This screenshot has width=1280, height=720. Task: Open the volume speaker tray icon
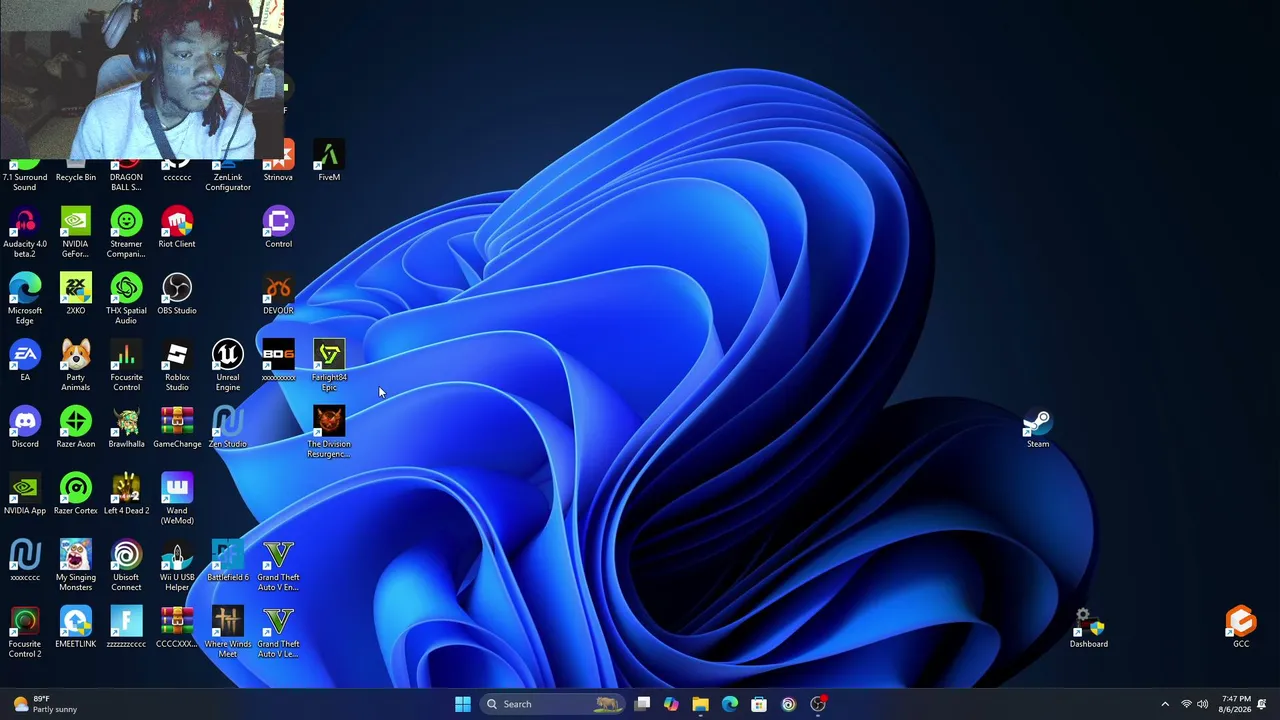pyautogui.click(x=1202, y=704)
